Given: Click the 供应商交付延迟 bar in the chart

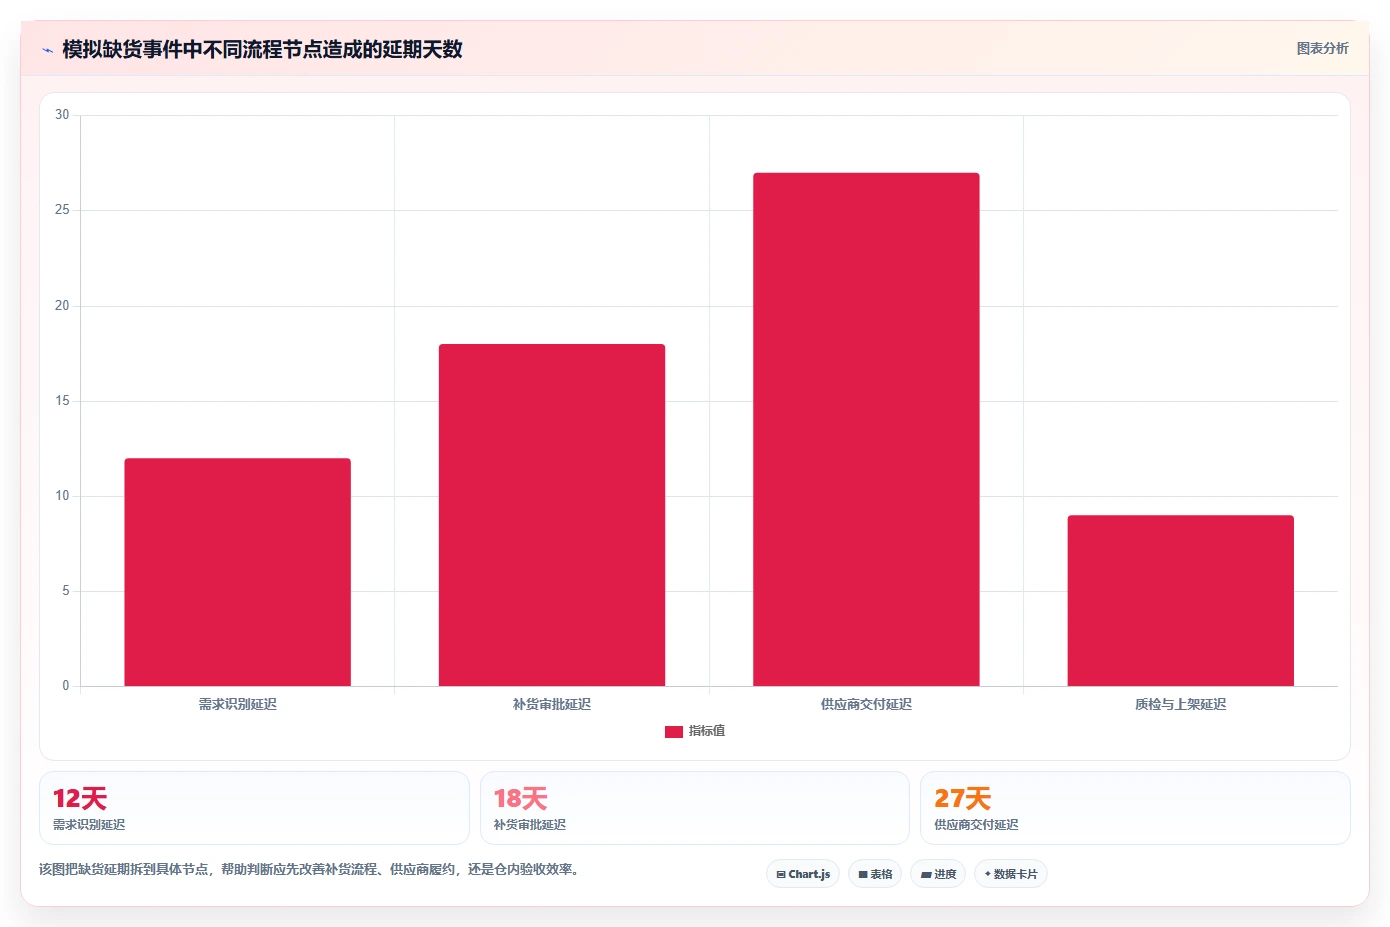Looking at the screenshot, I should [866, 429].
